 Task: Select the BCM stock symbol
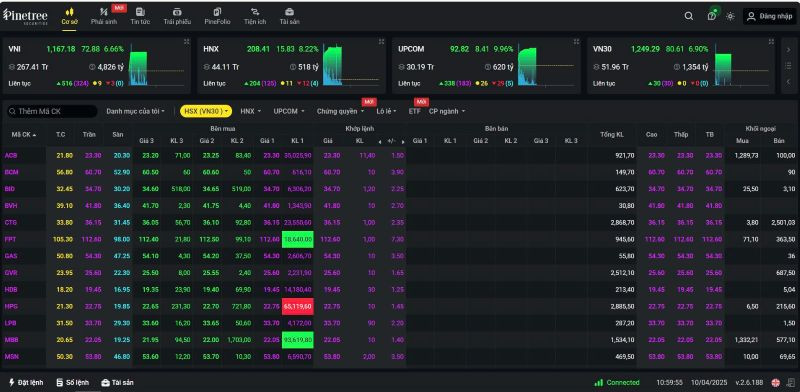11,172
